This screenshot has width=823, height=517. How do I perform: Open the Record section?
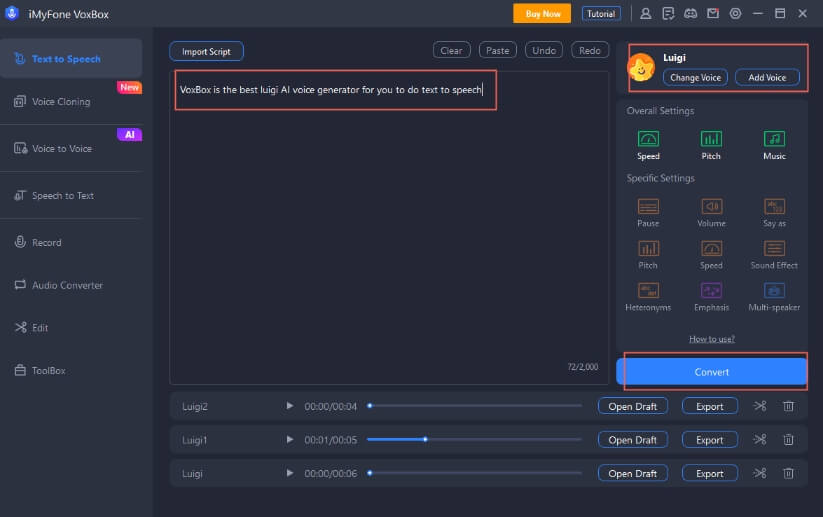[71, 242]
